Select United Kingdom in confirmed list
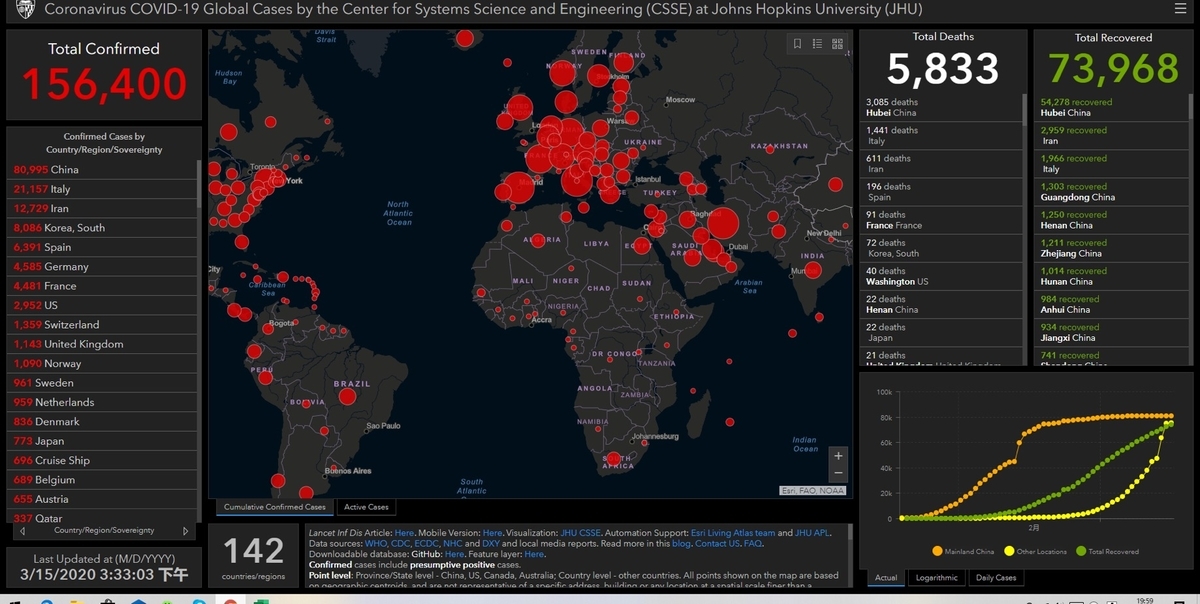The height and width of the screenshot is (604, 1200). (103, 344)
